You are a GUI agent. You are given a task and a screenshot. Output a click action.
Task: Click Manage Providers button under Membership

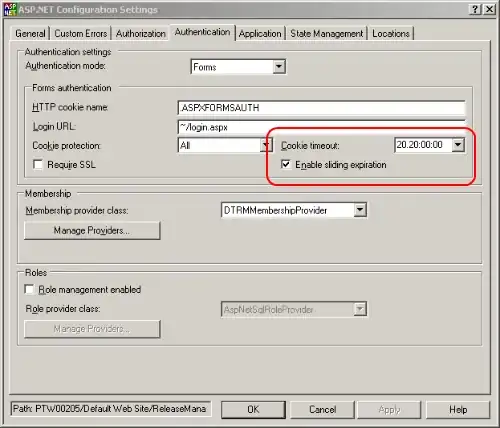92,231
